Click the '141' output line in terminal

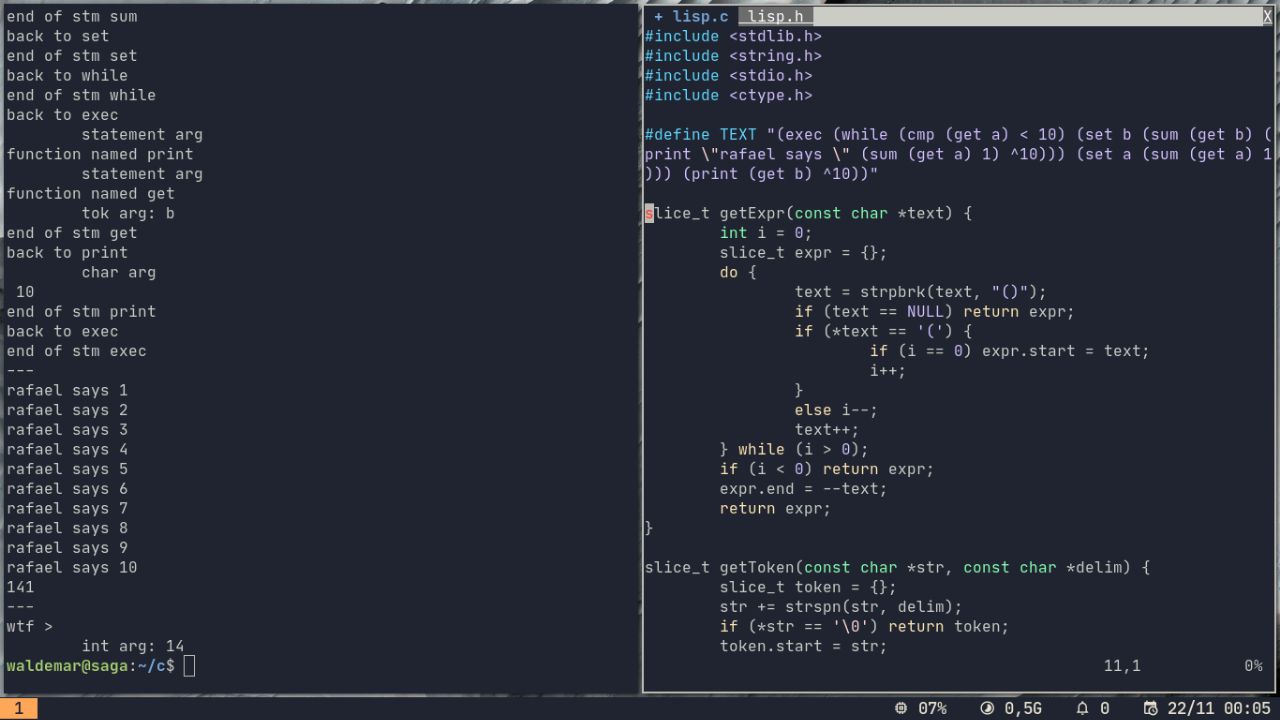(x=20, y=587)
